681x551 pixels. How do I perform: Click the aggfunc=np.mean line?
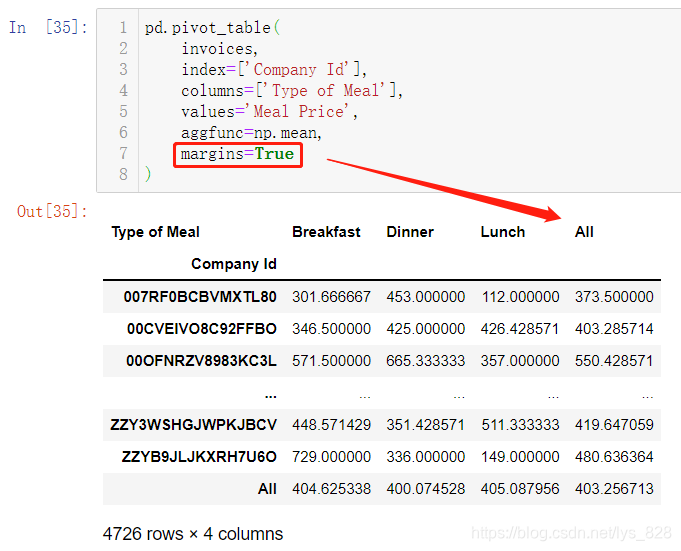[251, 133]
